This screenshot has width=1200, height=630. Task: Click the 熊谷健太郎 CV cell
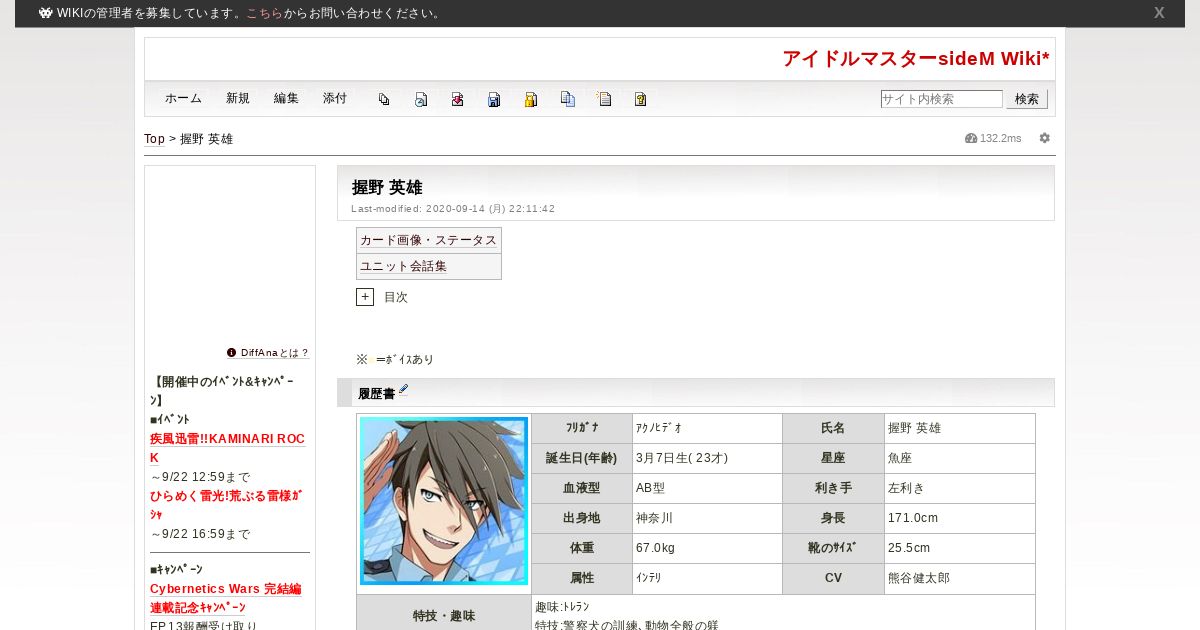[960, 578]
